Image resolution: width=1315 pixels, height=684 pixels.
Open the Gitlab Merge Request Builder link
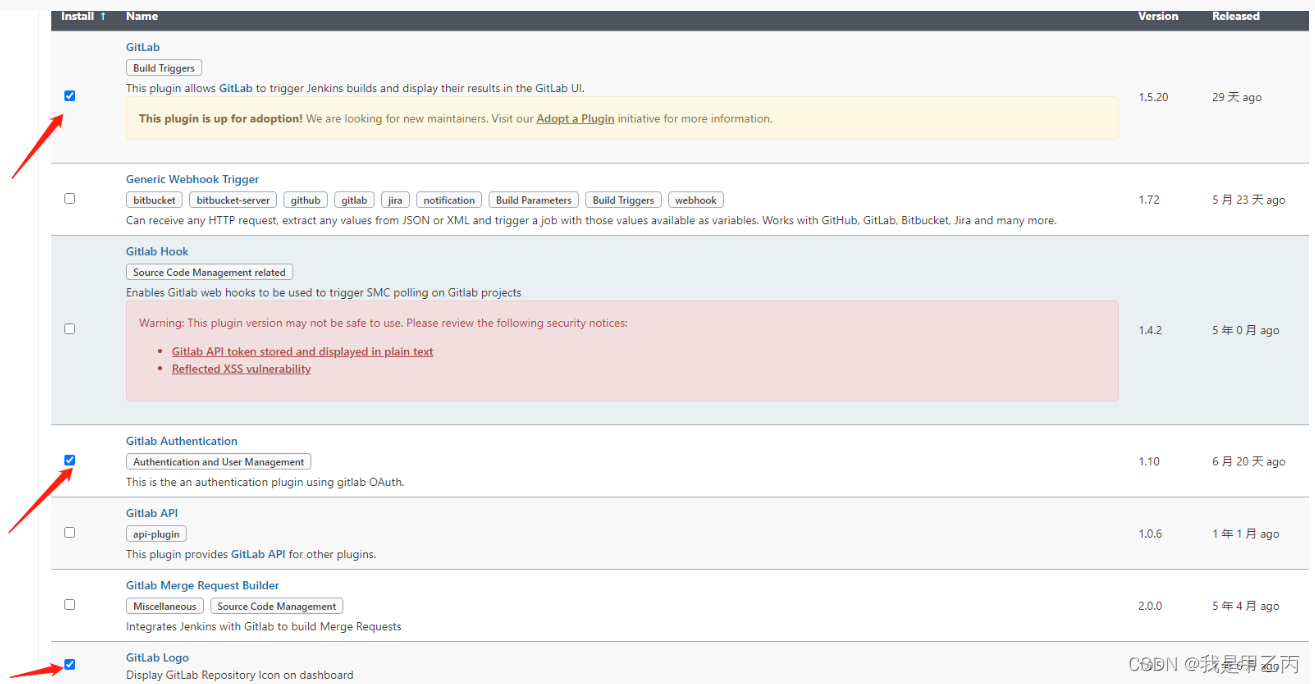click(203, 585)
